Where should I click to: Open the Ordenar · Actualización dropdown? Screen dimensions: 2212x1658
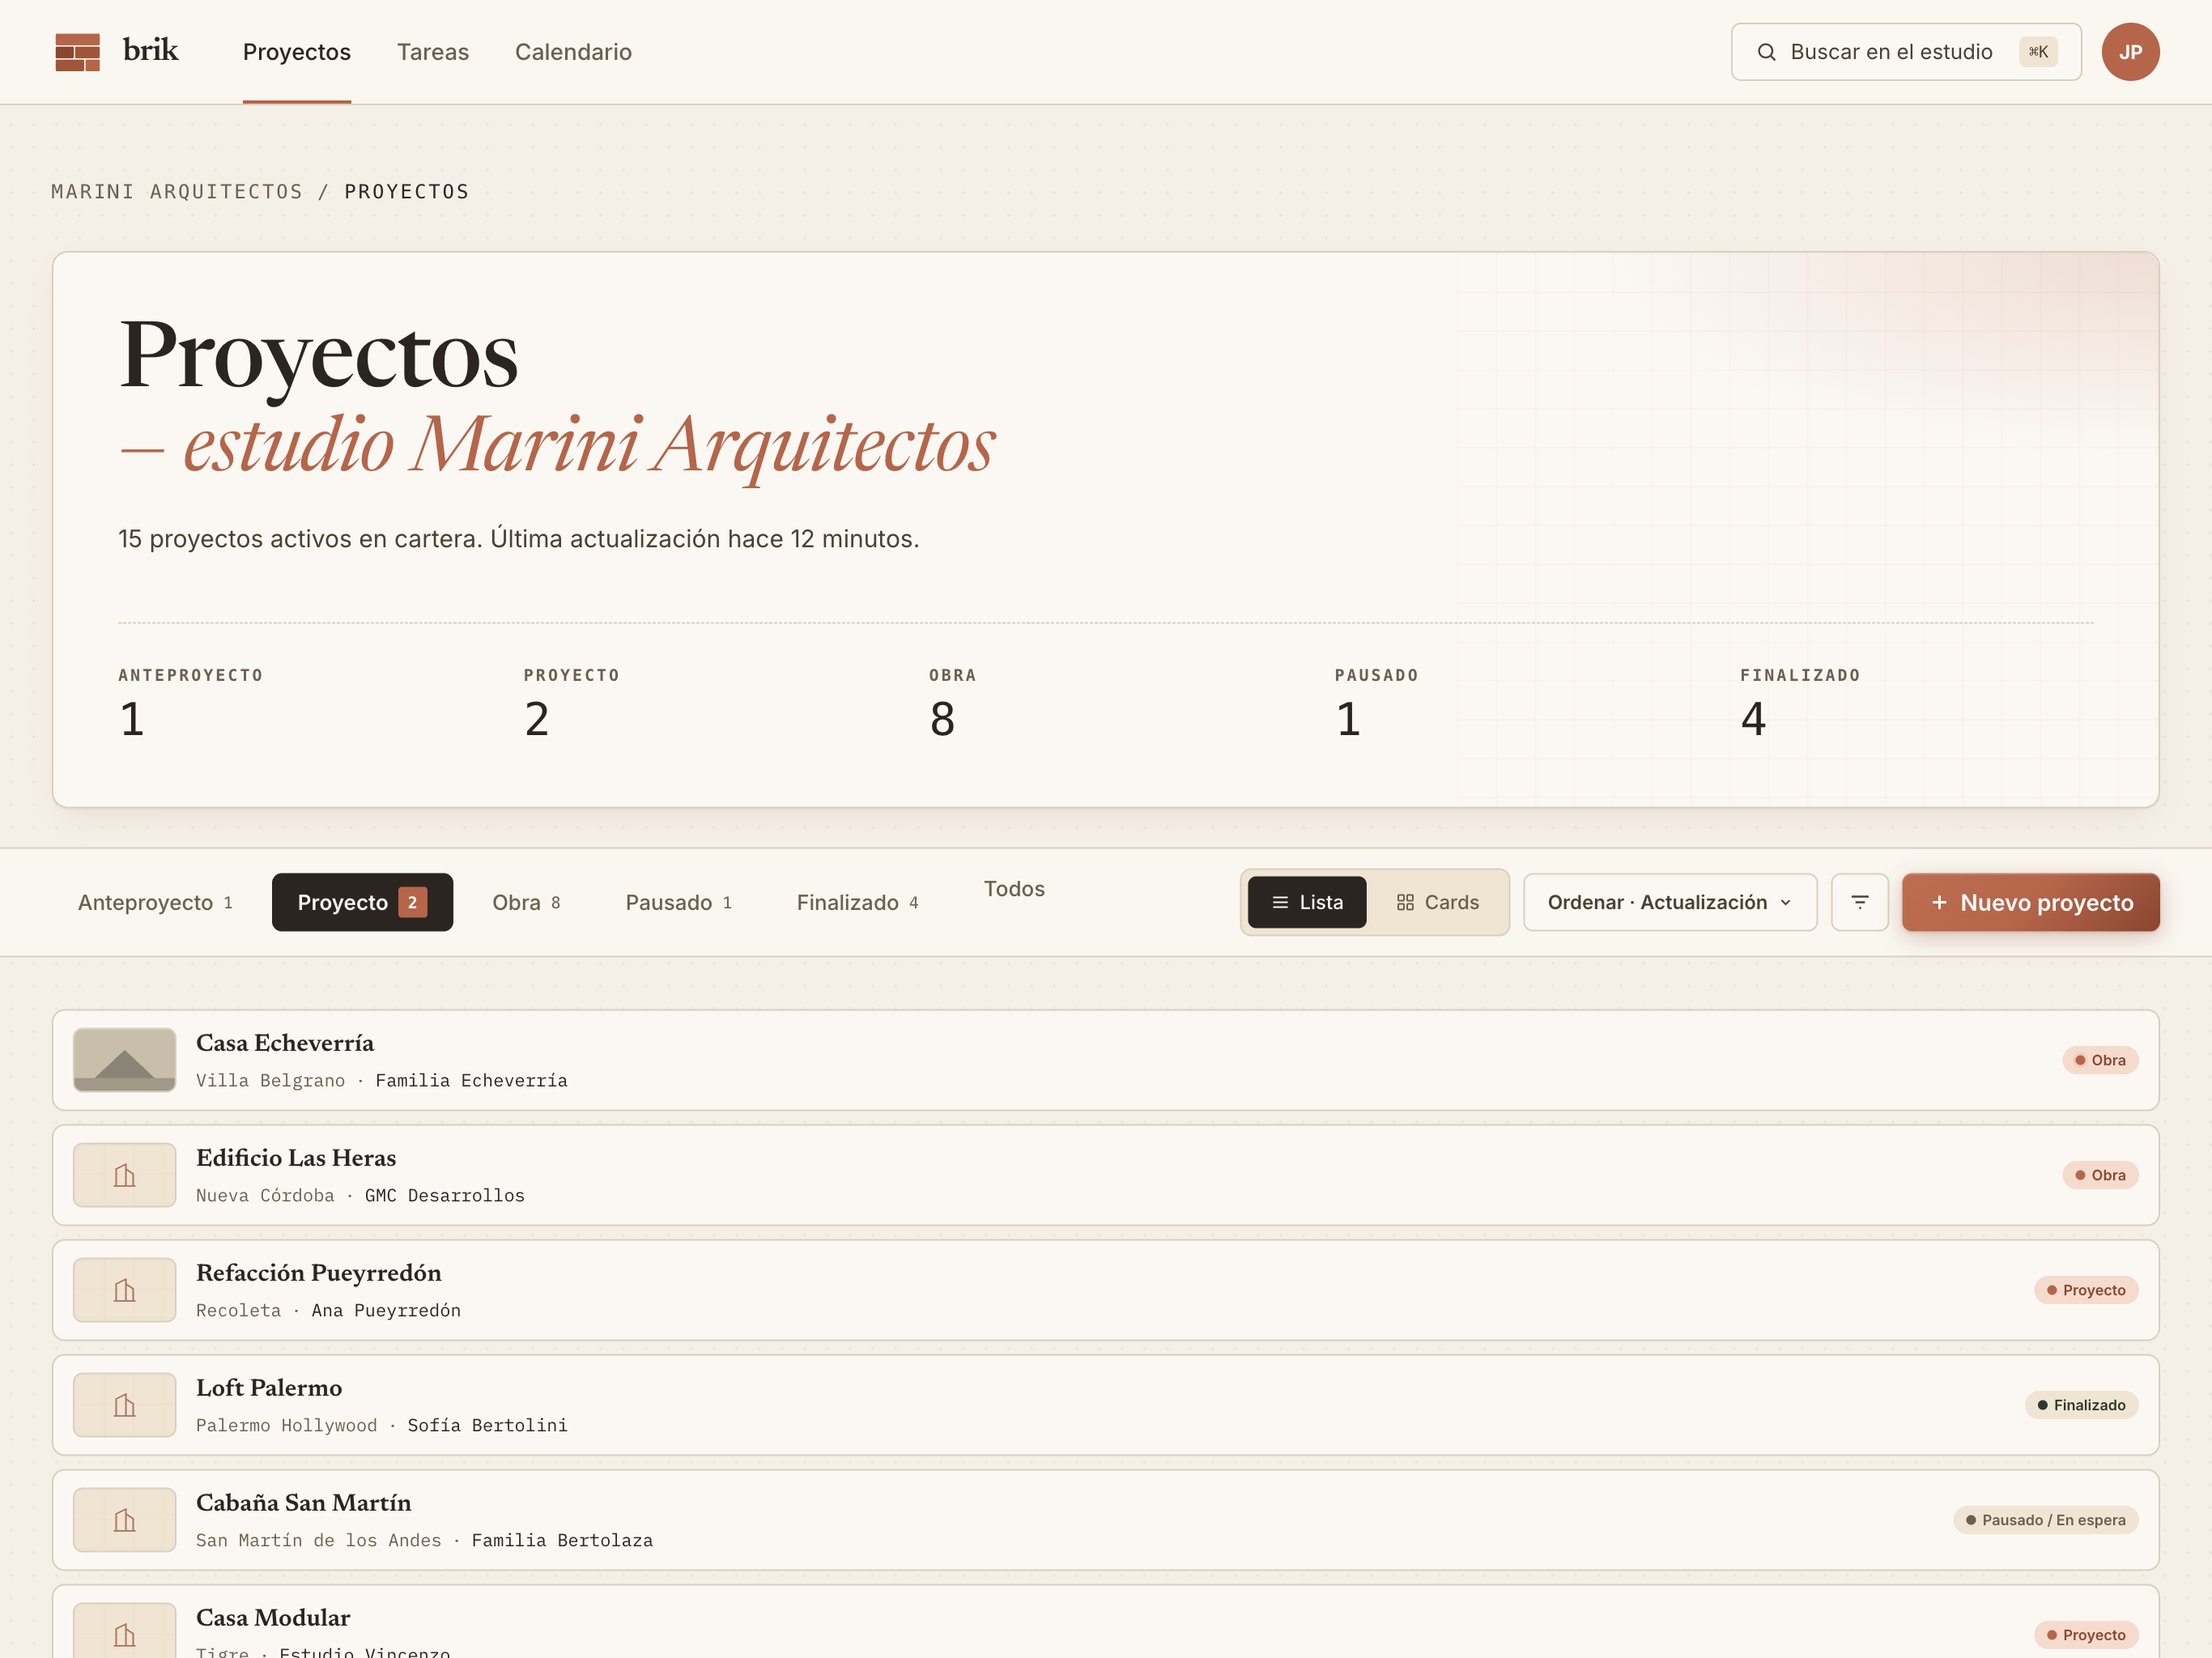(1670, 902)
